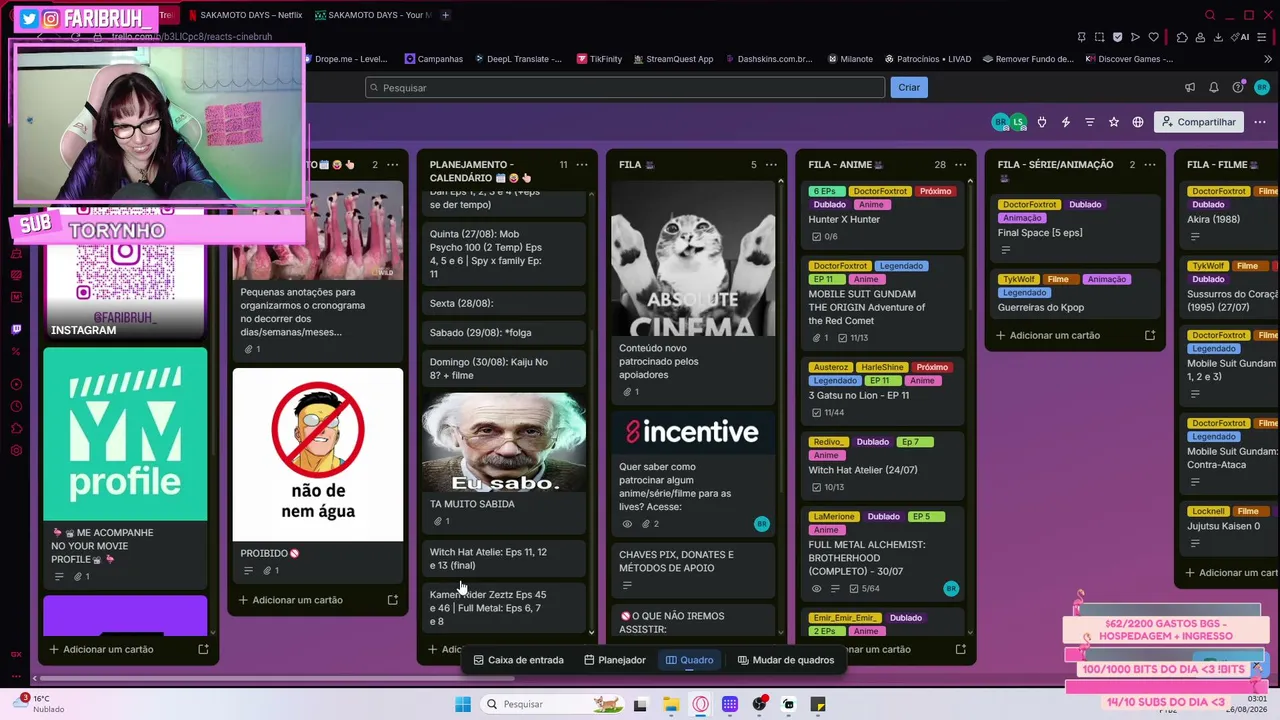Open the browser extensions puzzle icon
This screenshot has width=1280, height=720.
(x=1182, y=37)
